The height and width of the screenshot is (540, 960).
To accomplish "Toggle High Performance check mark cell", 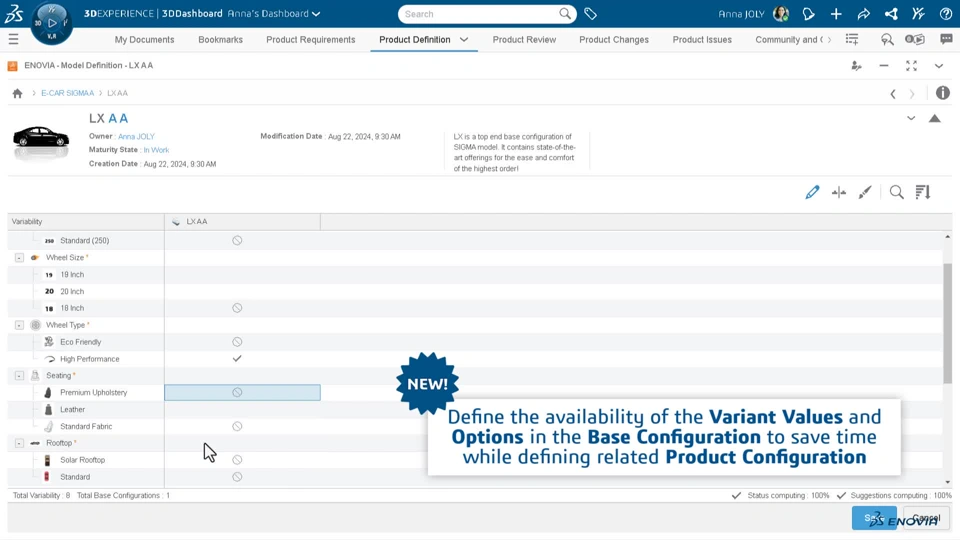I will 237,359.
